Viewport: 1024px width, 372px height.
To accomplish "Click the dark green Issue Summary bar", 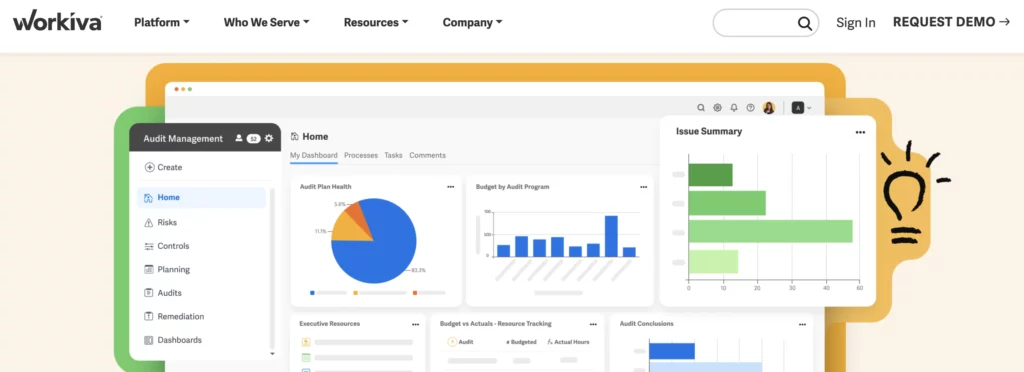I will coord(711,175).
